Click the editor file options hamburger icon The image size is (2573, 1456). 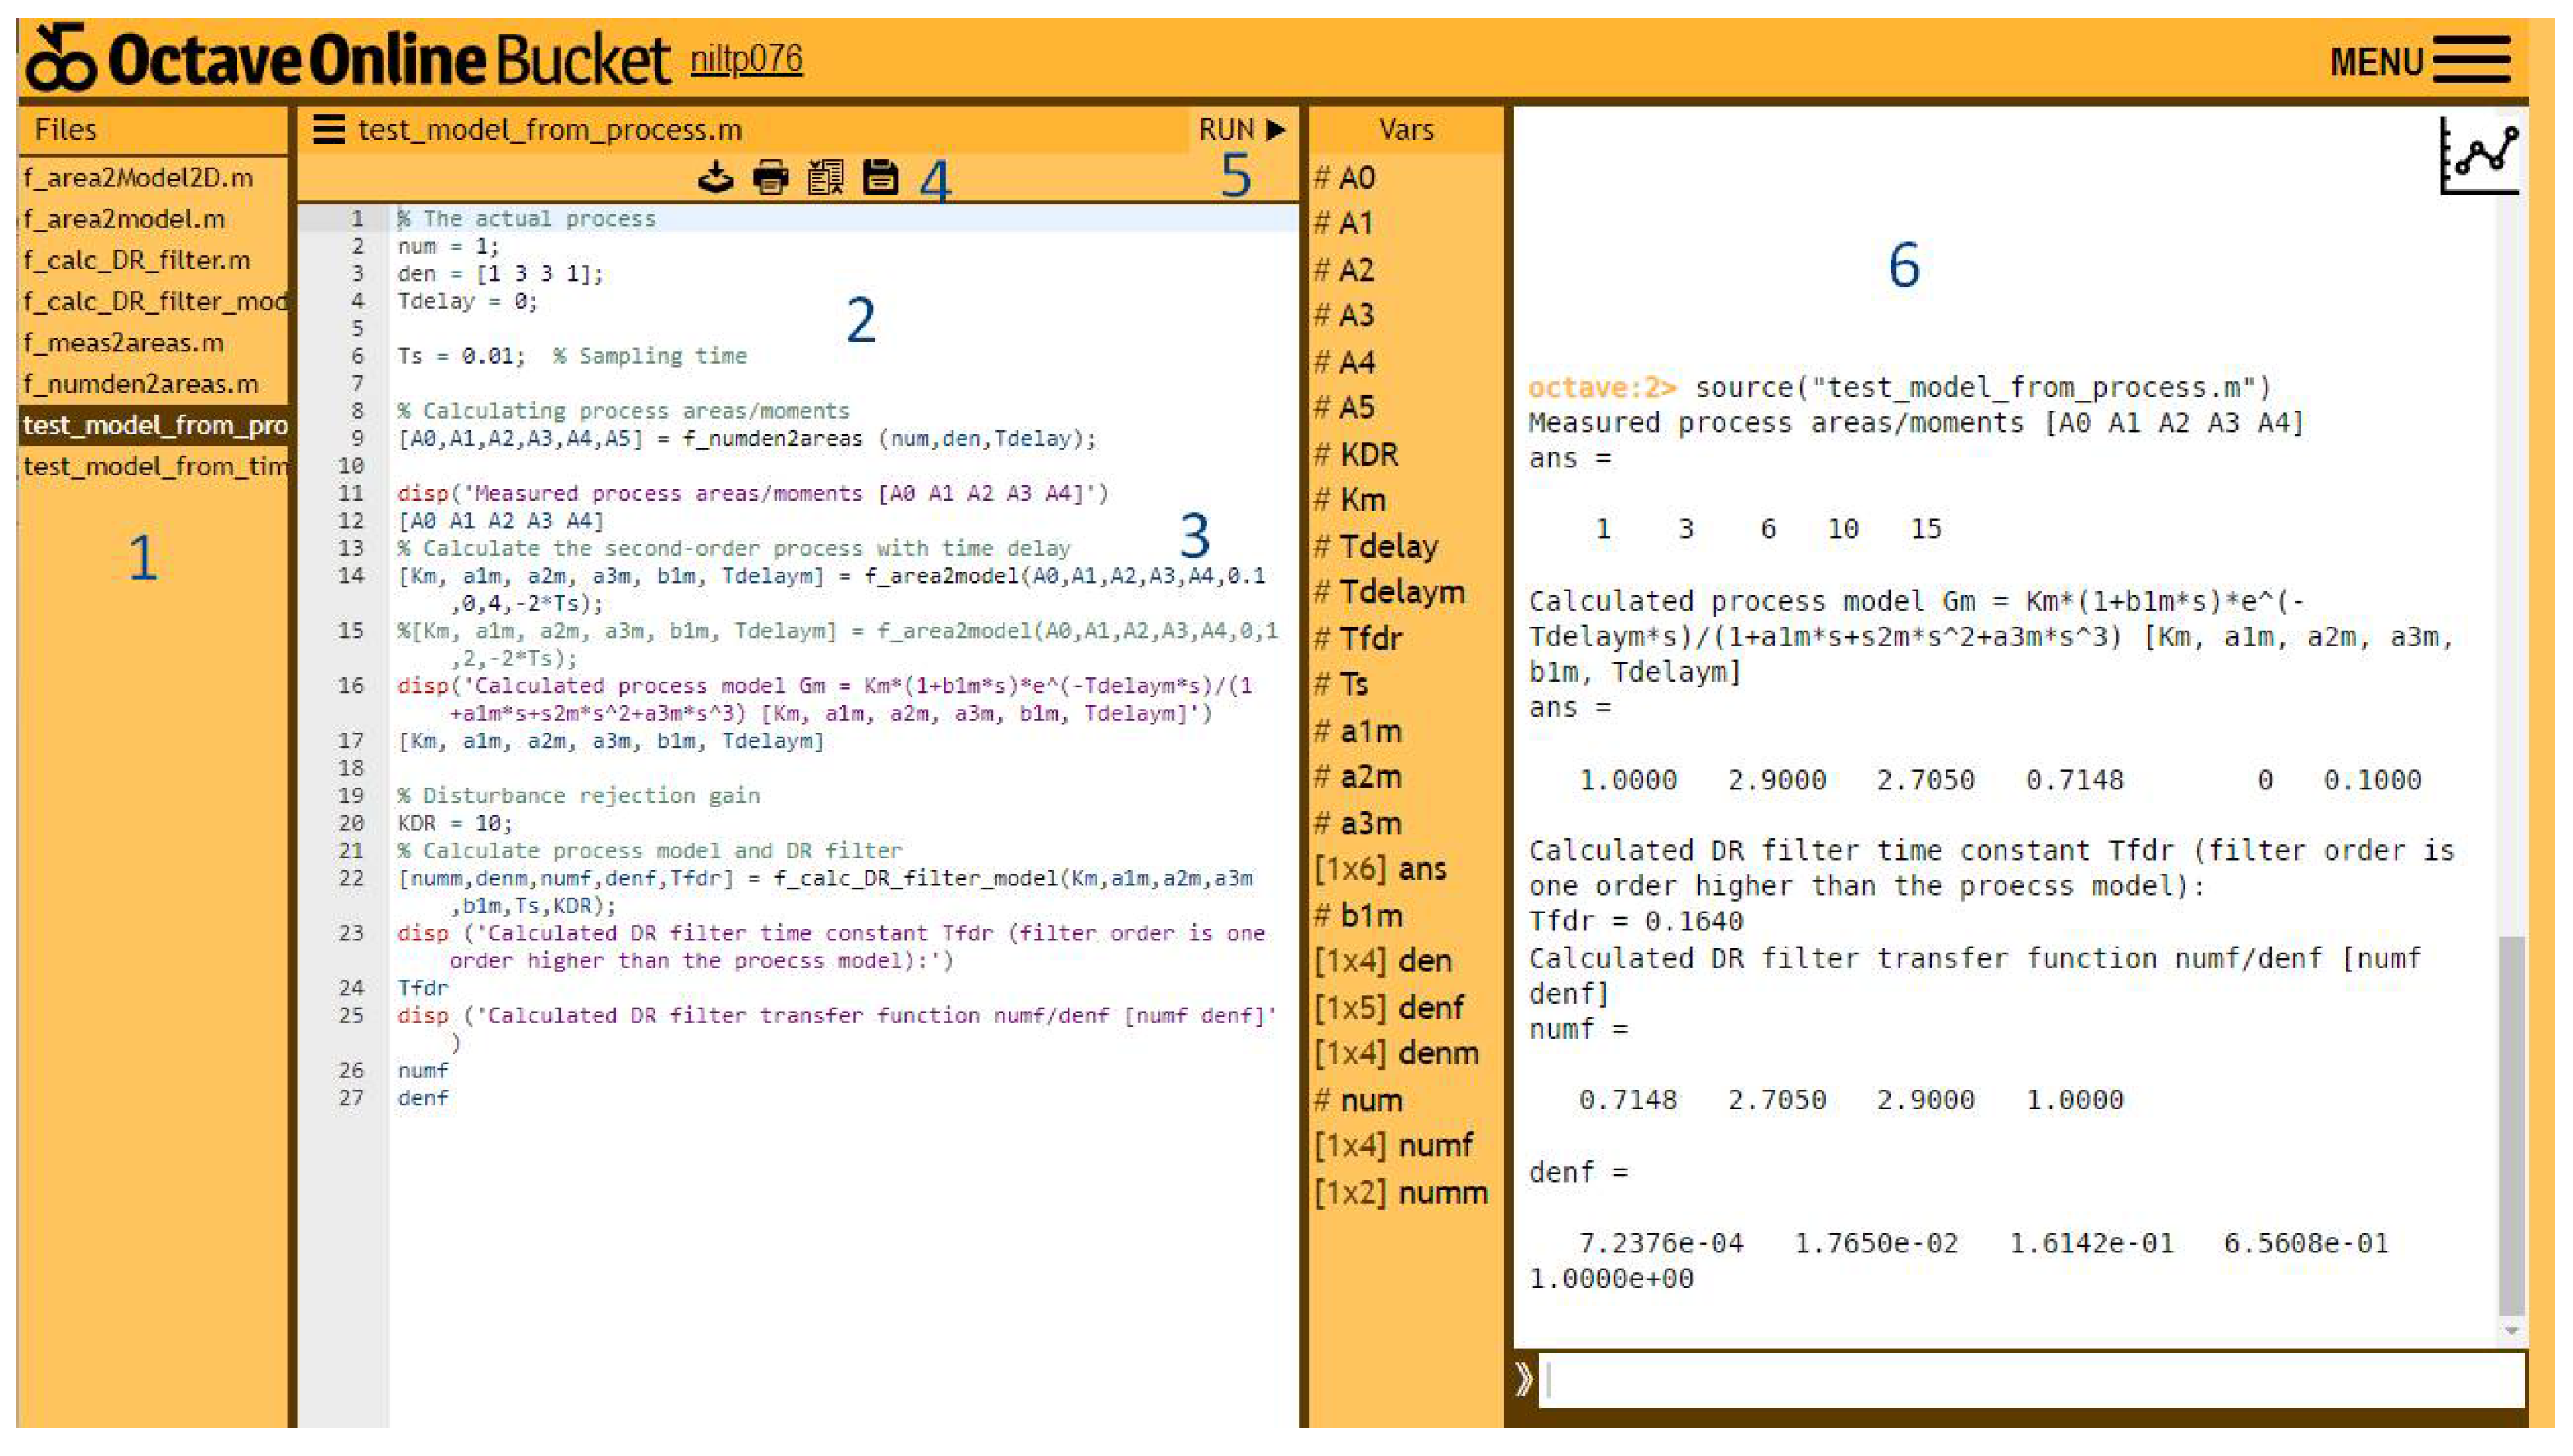pyautogui.click(x=329, y=130)
